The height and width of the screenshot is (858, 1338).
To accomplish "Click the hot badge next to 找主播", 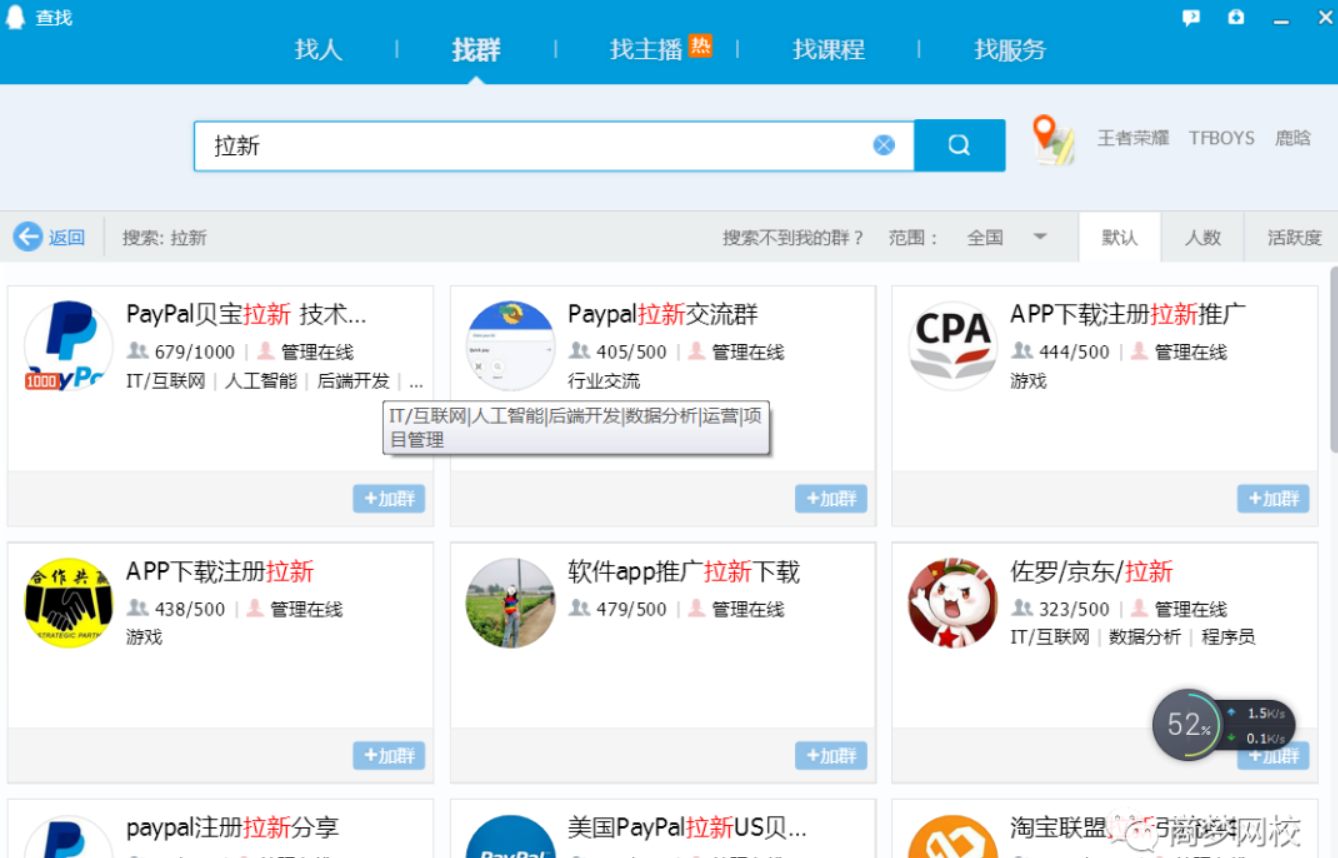I will coord(700,45).
